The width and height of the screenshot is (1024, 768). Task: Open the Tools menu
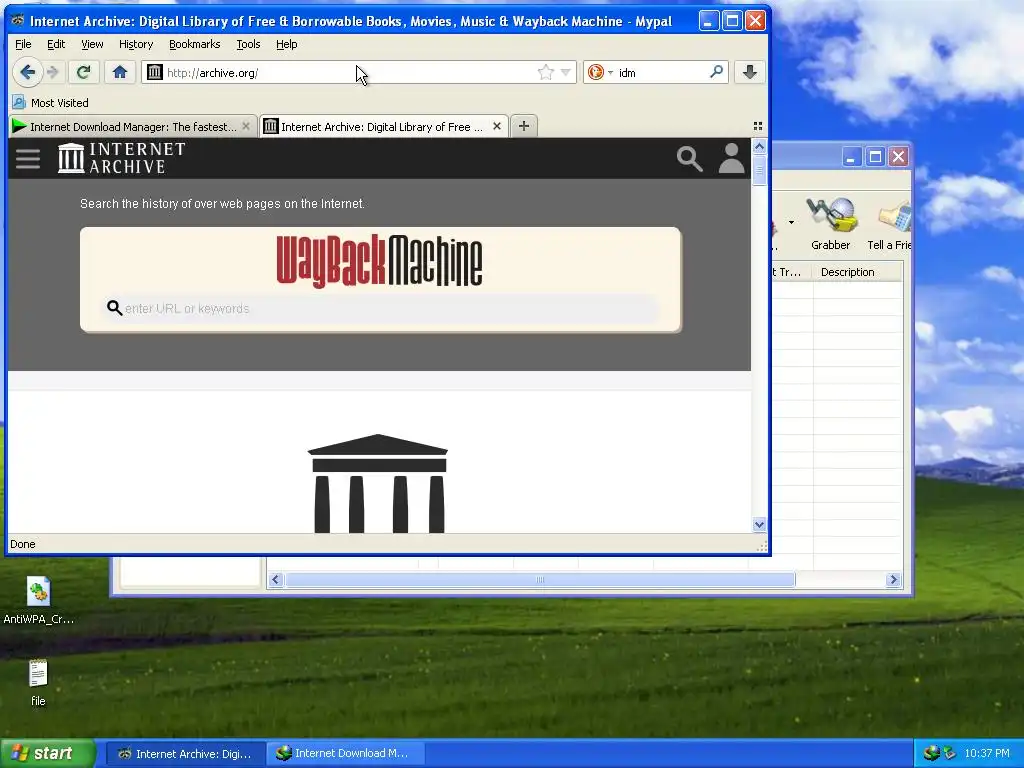pyautogui.click(x=248, y=44)
